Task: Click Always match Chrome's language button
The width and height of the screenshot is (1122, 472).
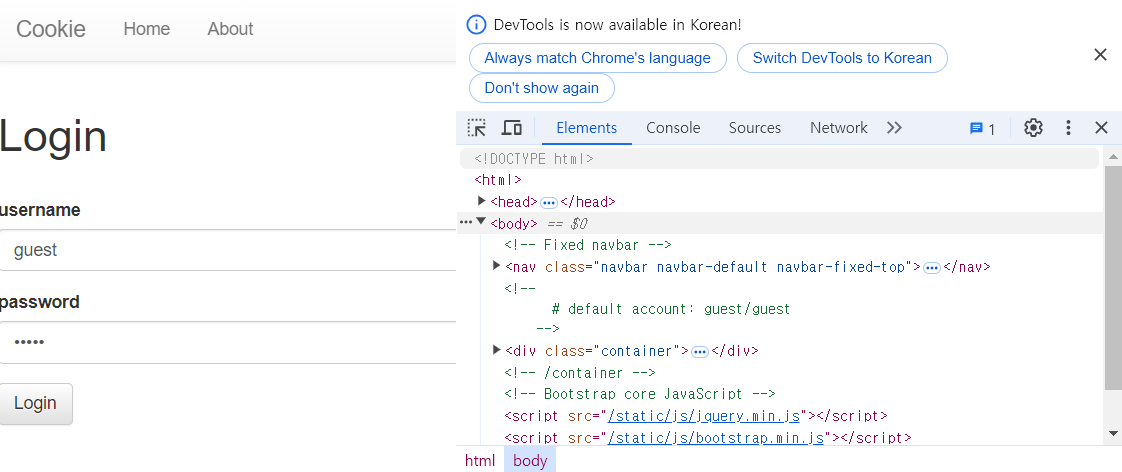Action: tap(597, 58)
